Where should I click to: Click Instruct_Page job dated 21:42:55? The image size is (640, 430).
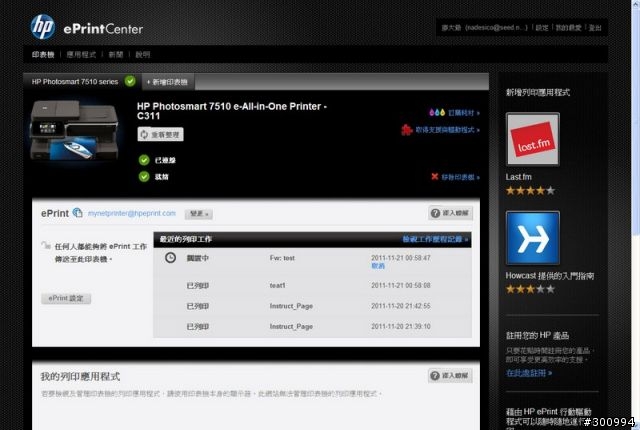point(291,306)
